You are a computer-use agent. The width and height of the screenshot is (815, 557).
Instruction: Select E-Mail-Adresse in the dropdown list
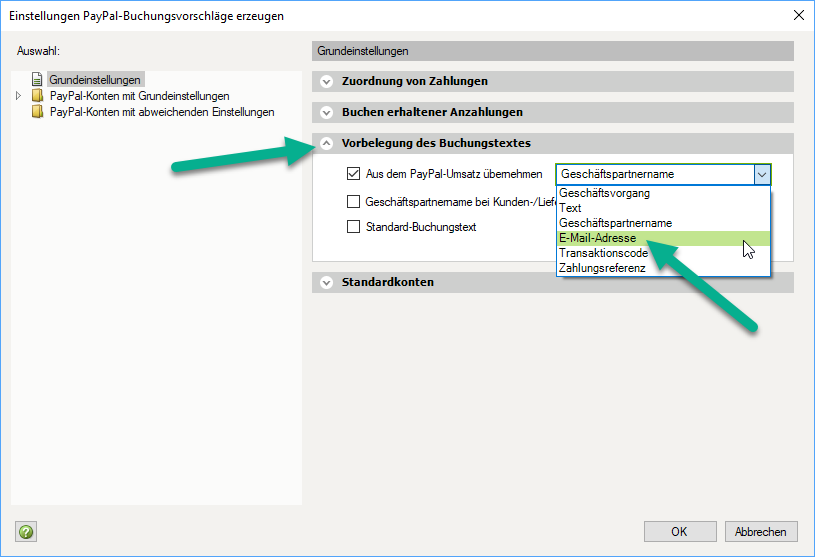663,238
